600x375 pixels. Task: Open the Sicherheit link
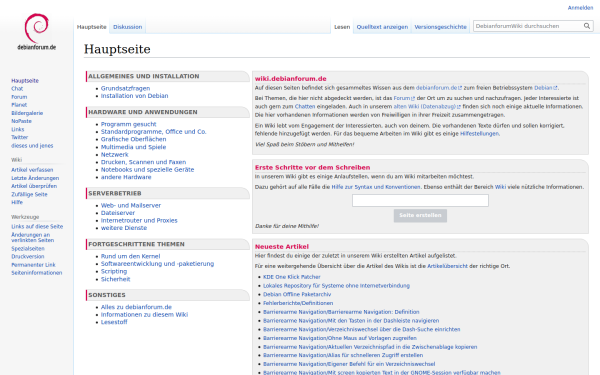point(116,279)
